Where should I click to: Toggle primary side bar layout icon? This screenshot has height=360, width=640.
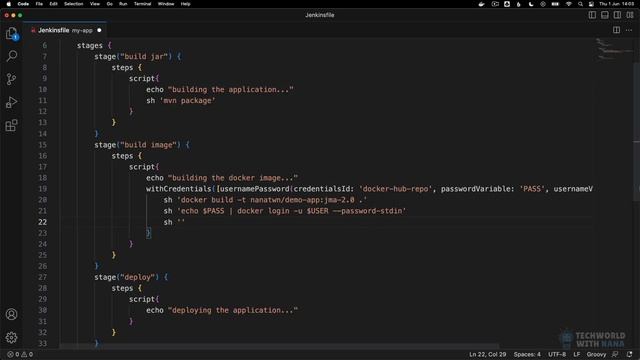(592, 15)
